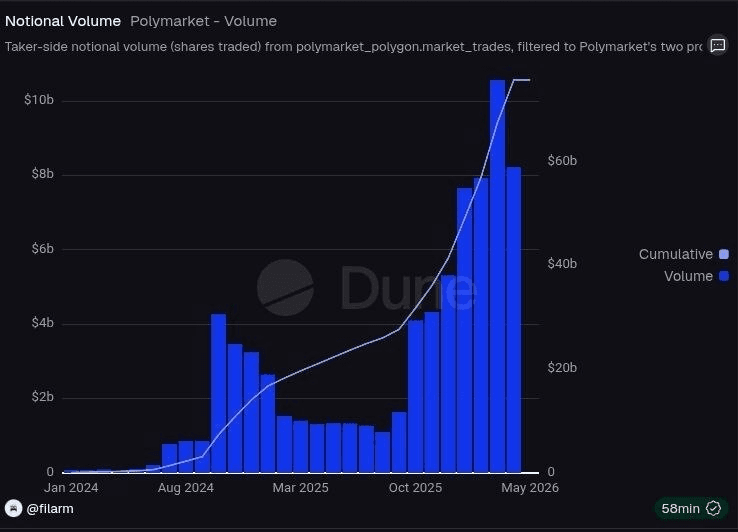Click the $6b y-axis label

pos(42,249)
